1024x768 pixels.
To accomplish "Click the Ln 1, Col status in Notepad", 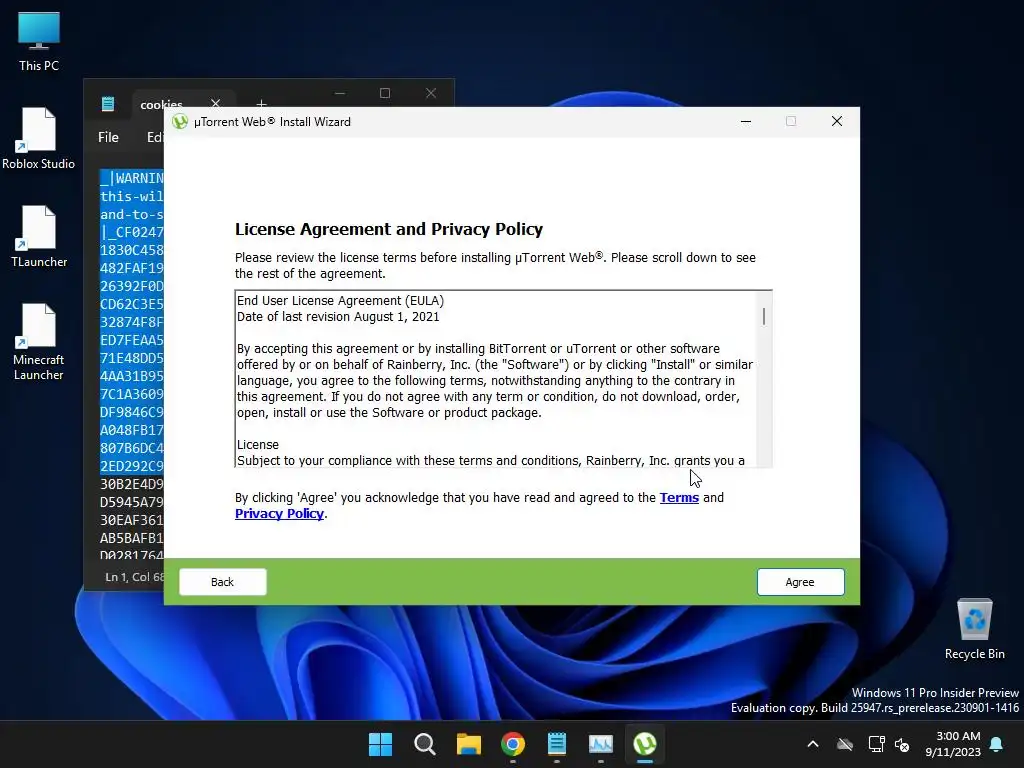I will pos(135,577).
